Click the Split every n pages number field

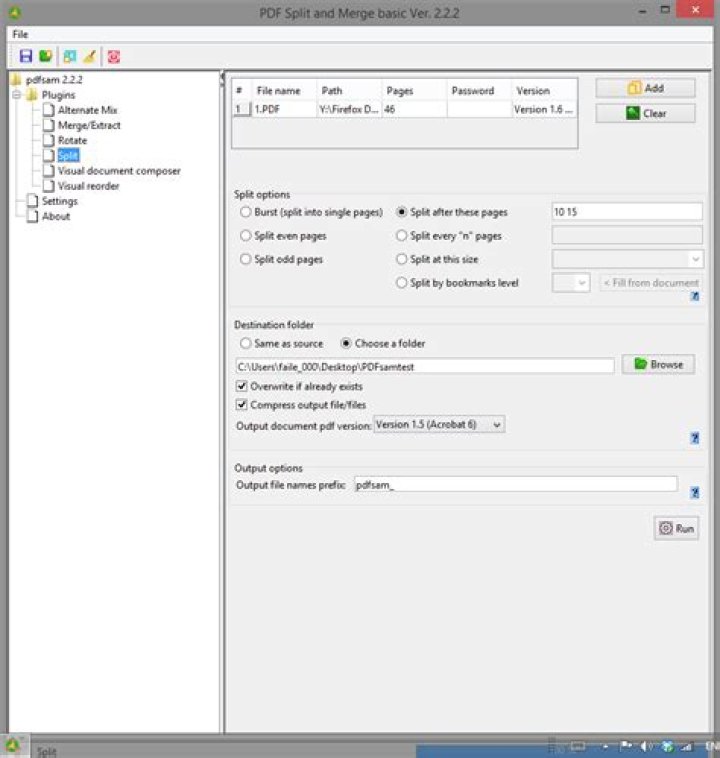pyautogui.click(x=627, y=235)
